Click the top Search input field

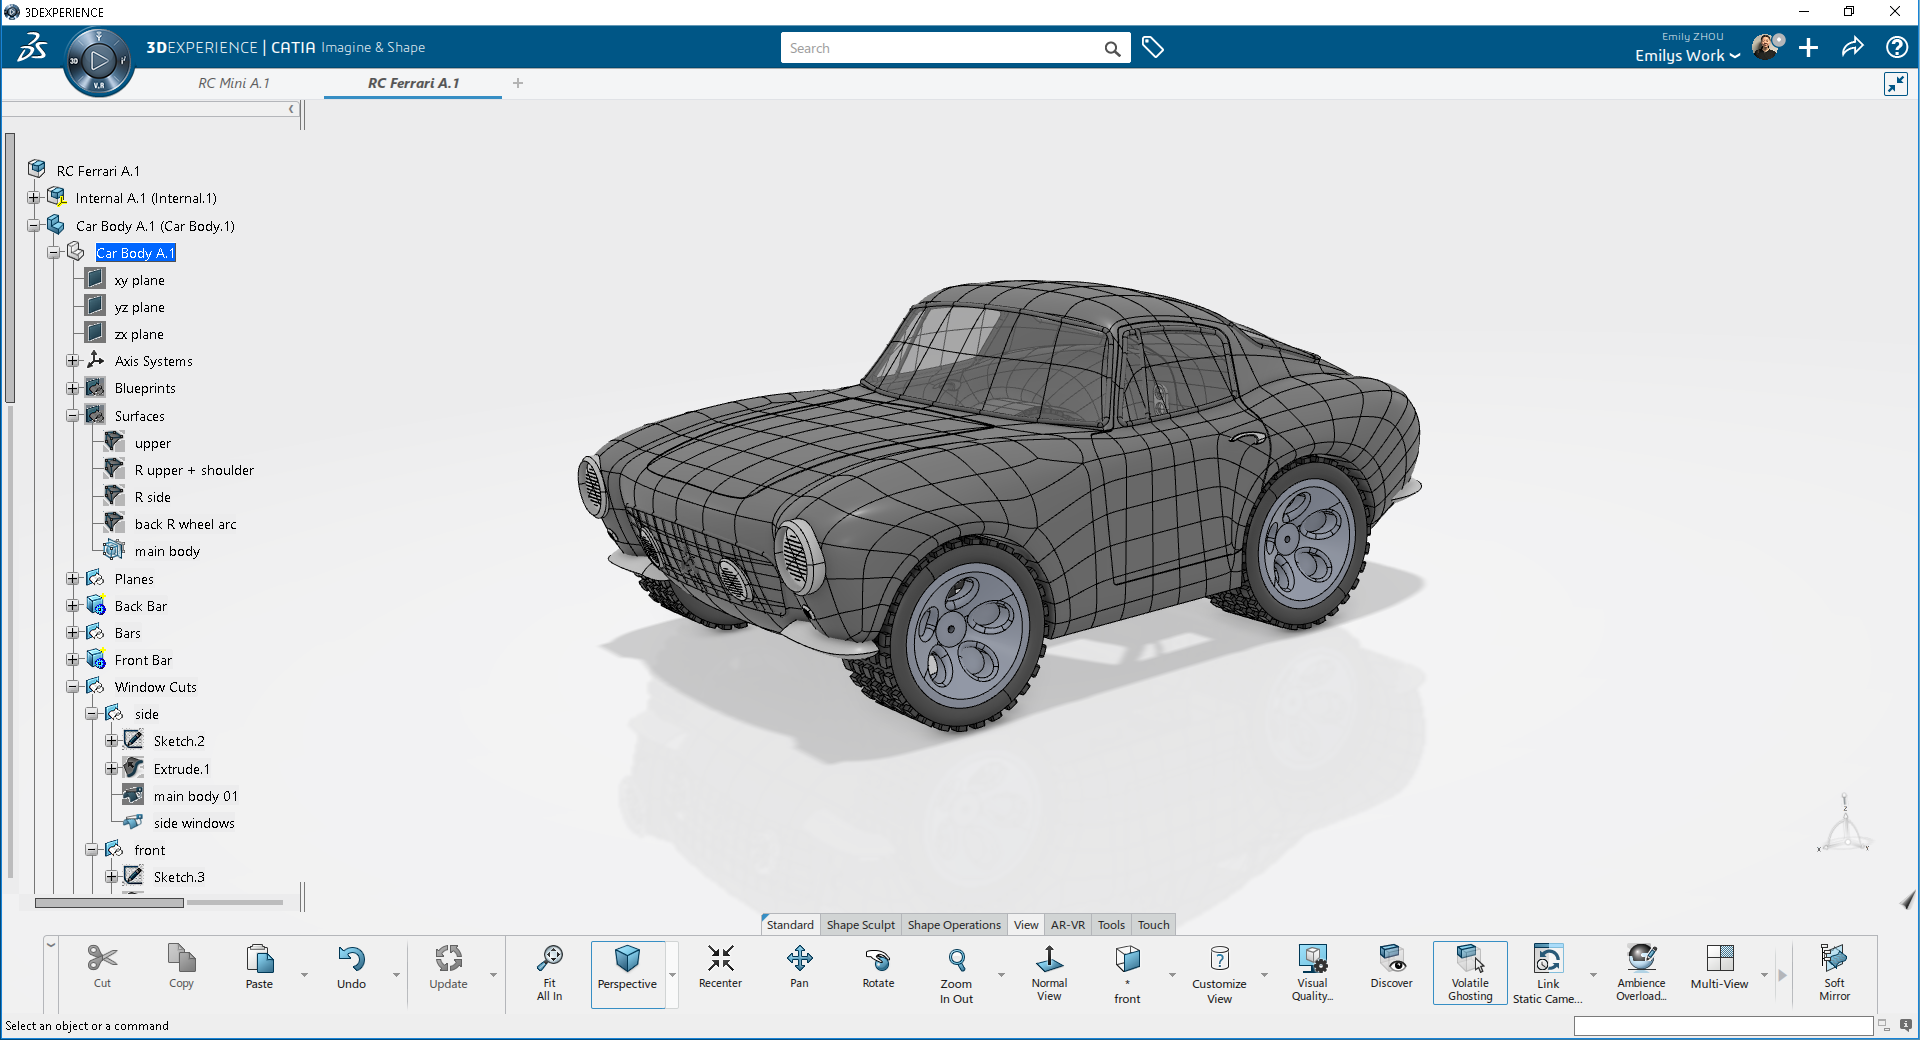pyautogui.click(x=940, y=48)
